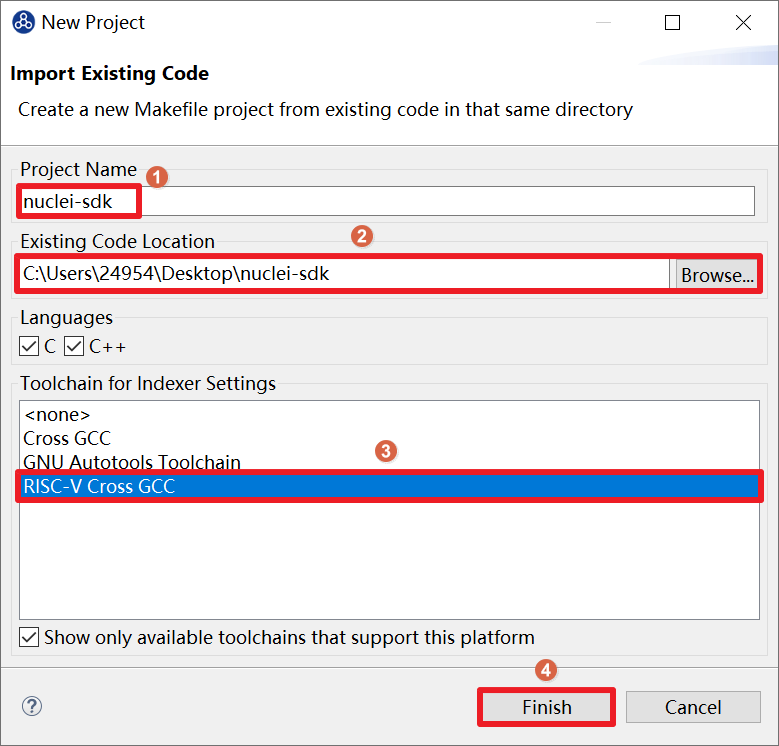Choose Cross GCC toolchain
The height and width of the screenshot is (746, 779).
67,438
